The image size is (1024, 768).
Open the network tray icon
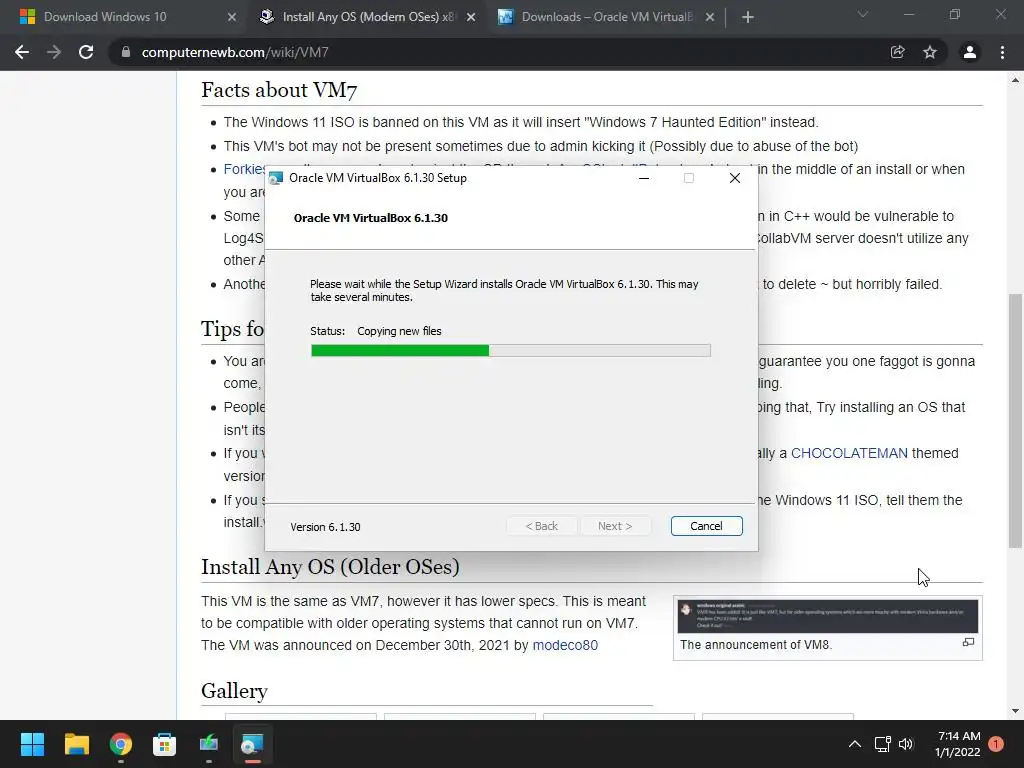click(882, 744)
